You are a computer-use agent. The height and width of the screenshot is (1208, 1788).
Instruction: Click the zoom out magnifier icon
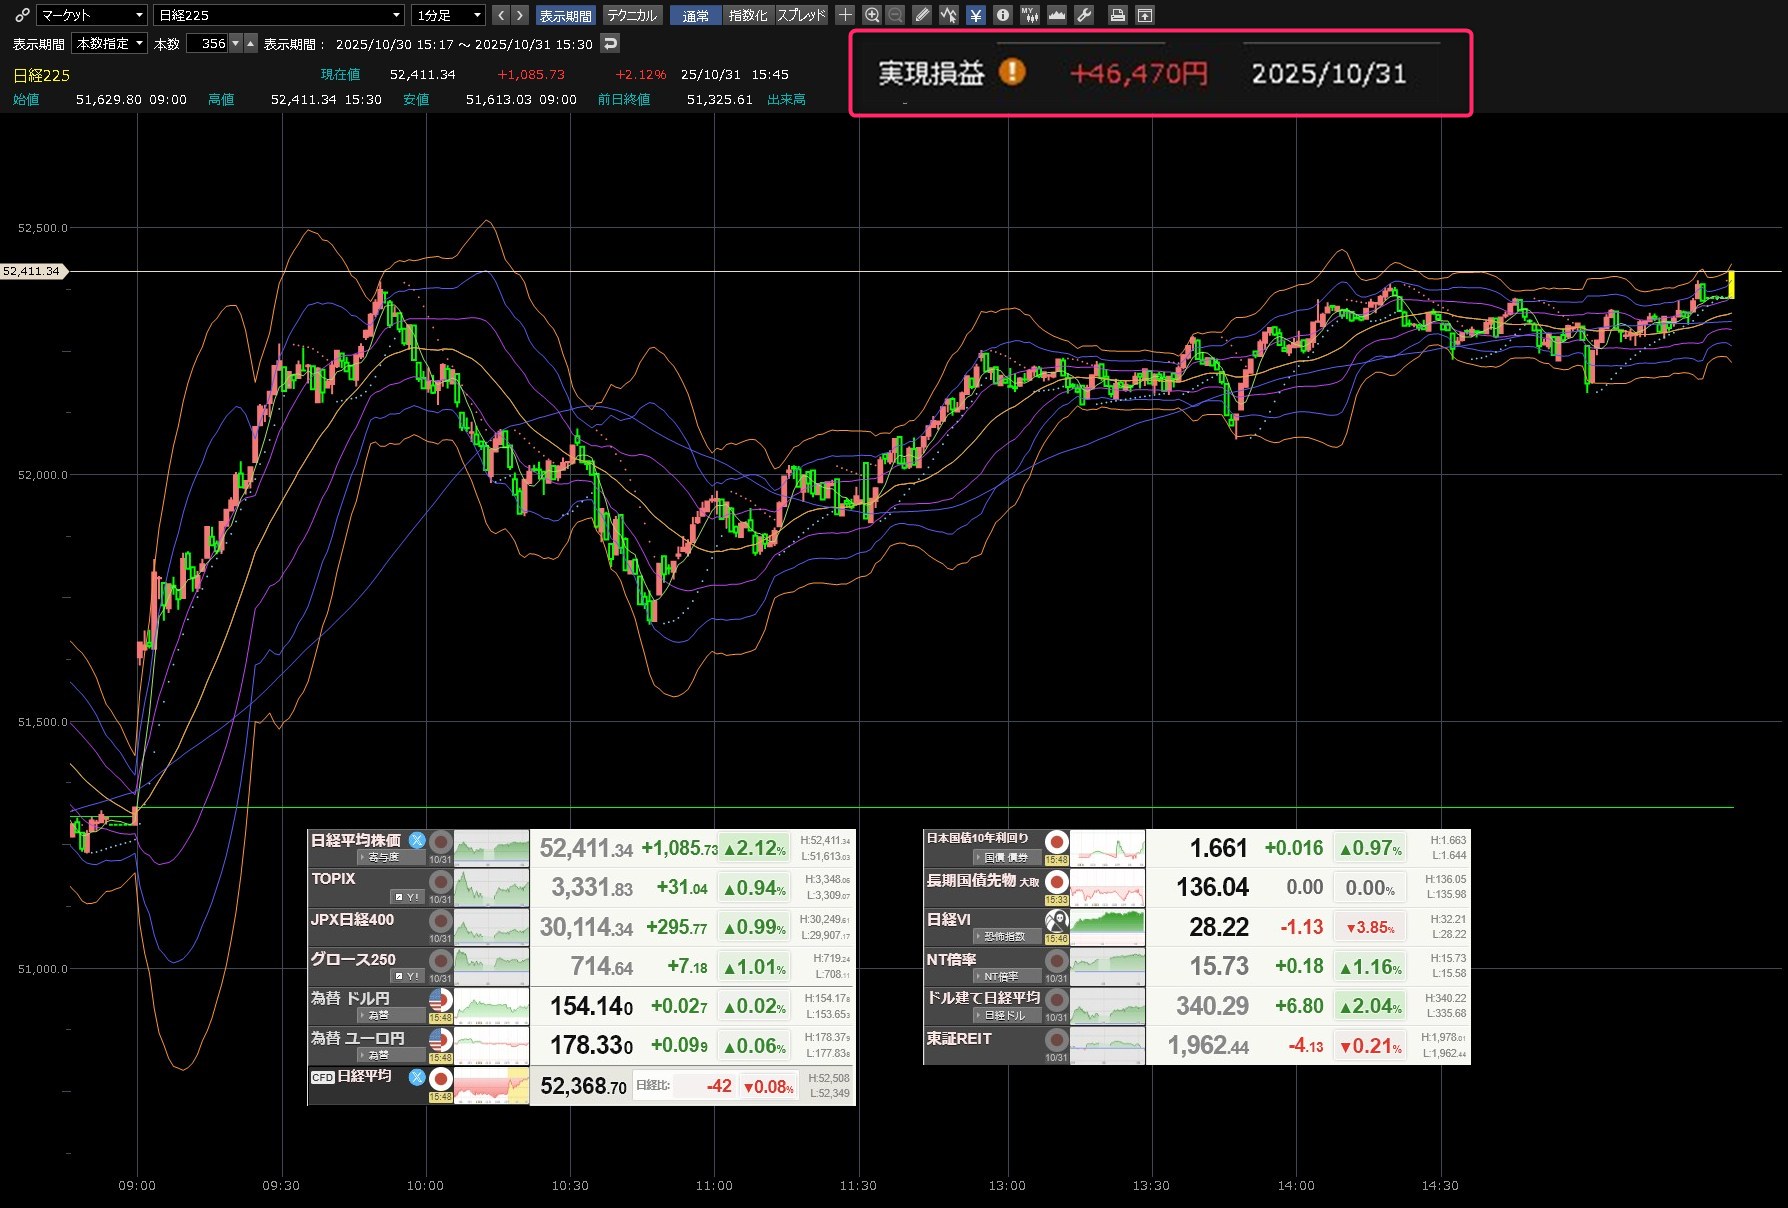896,15
